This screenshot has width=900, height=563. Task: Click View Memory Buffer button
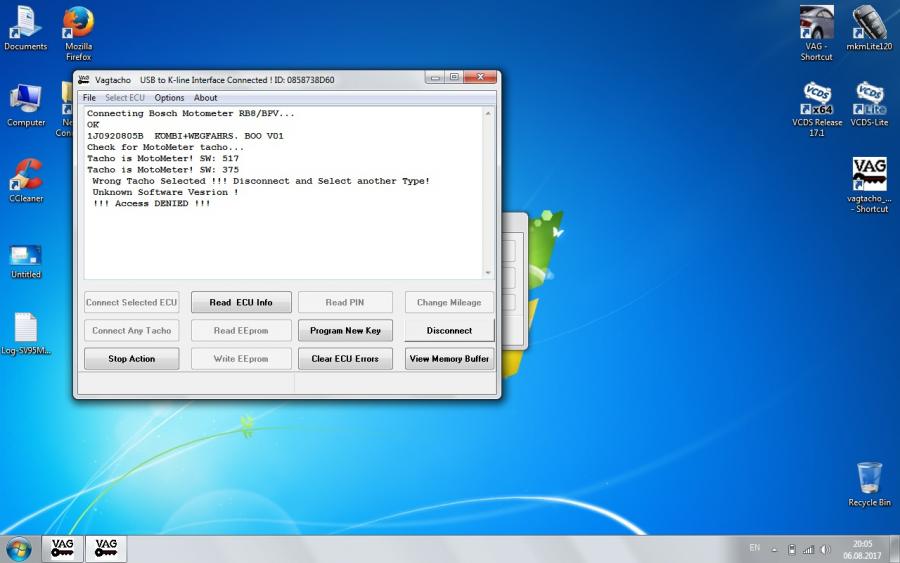pos(449,359)
